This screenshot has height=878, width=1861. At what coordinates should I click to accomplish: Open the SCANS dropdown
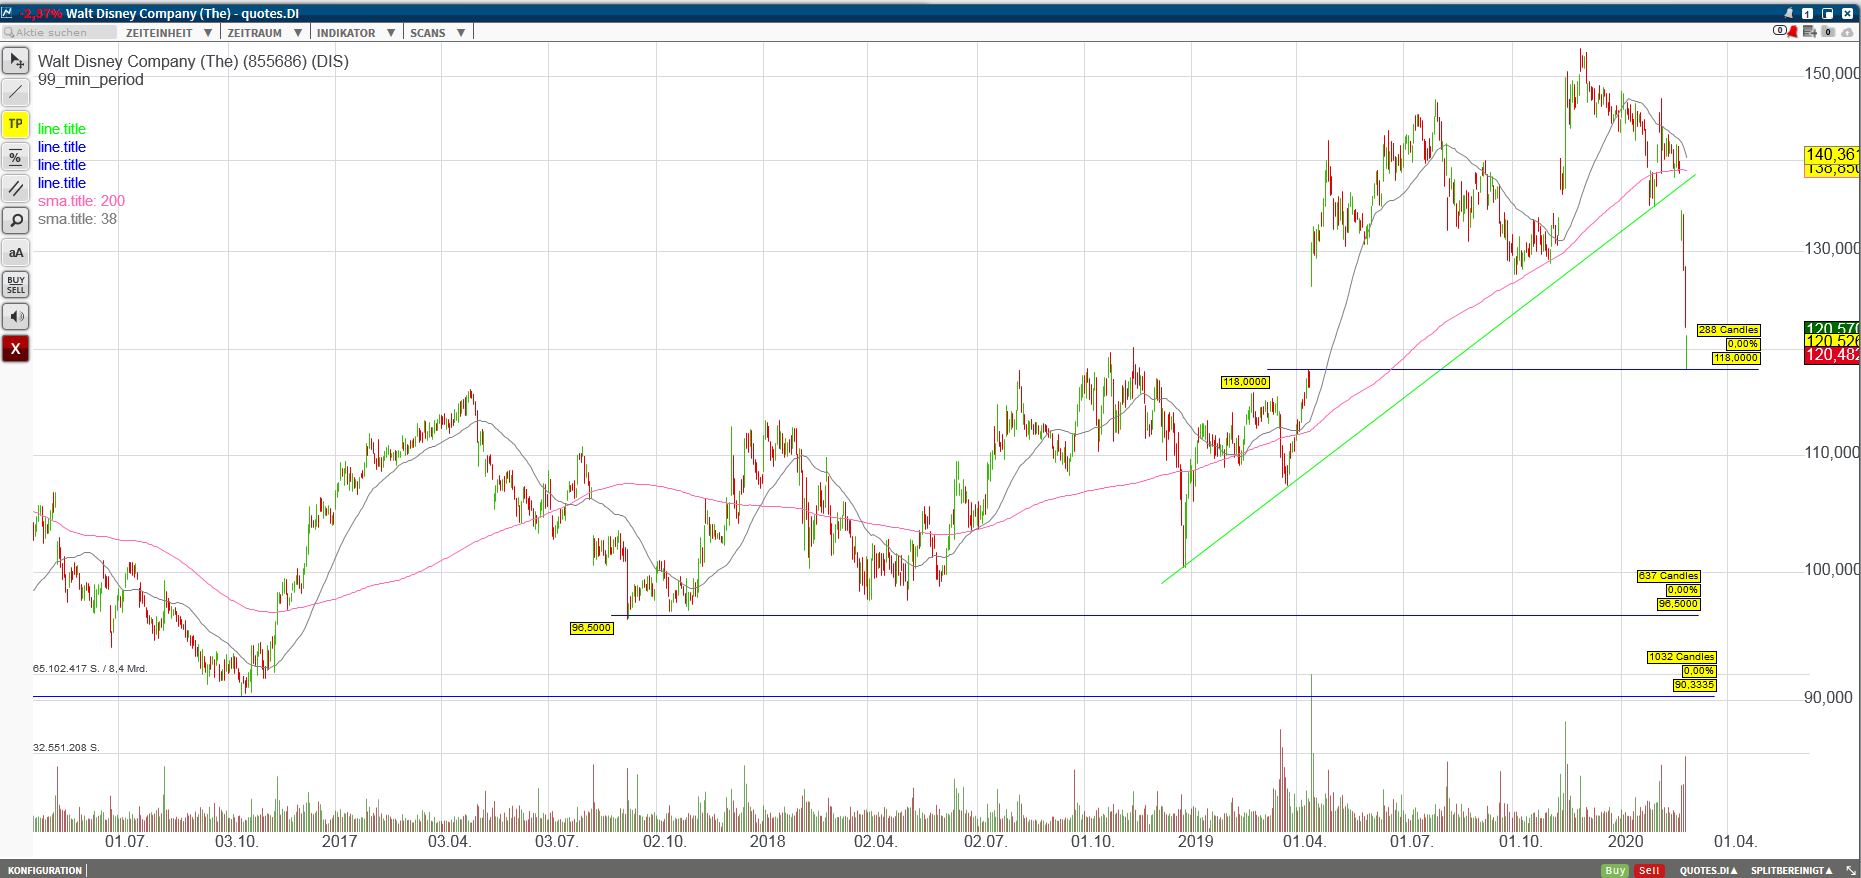pyautogui.click(x=438, y=33)
